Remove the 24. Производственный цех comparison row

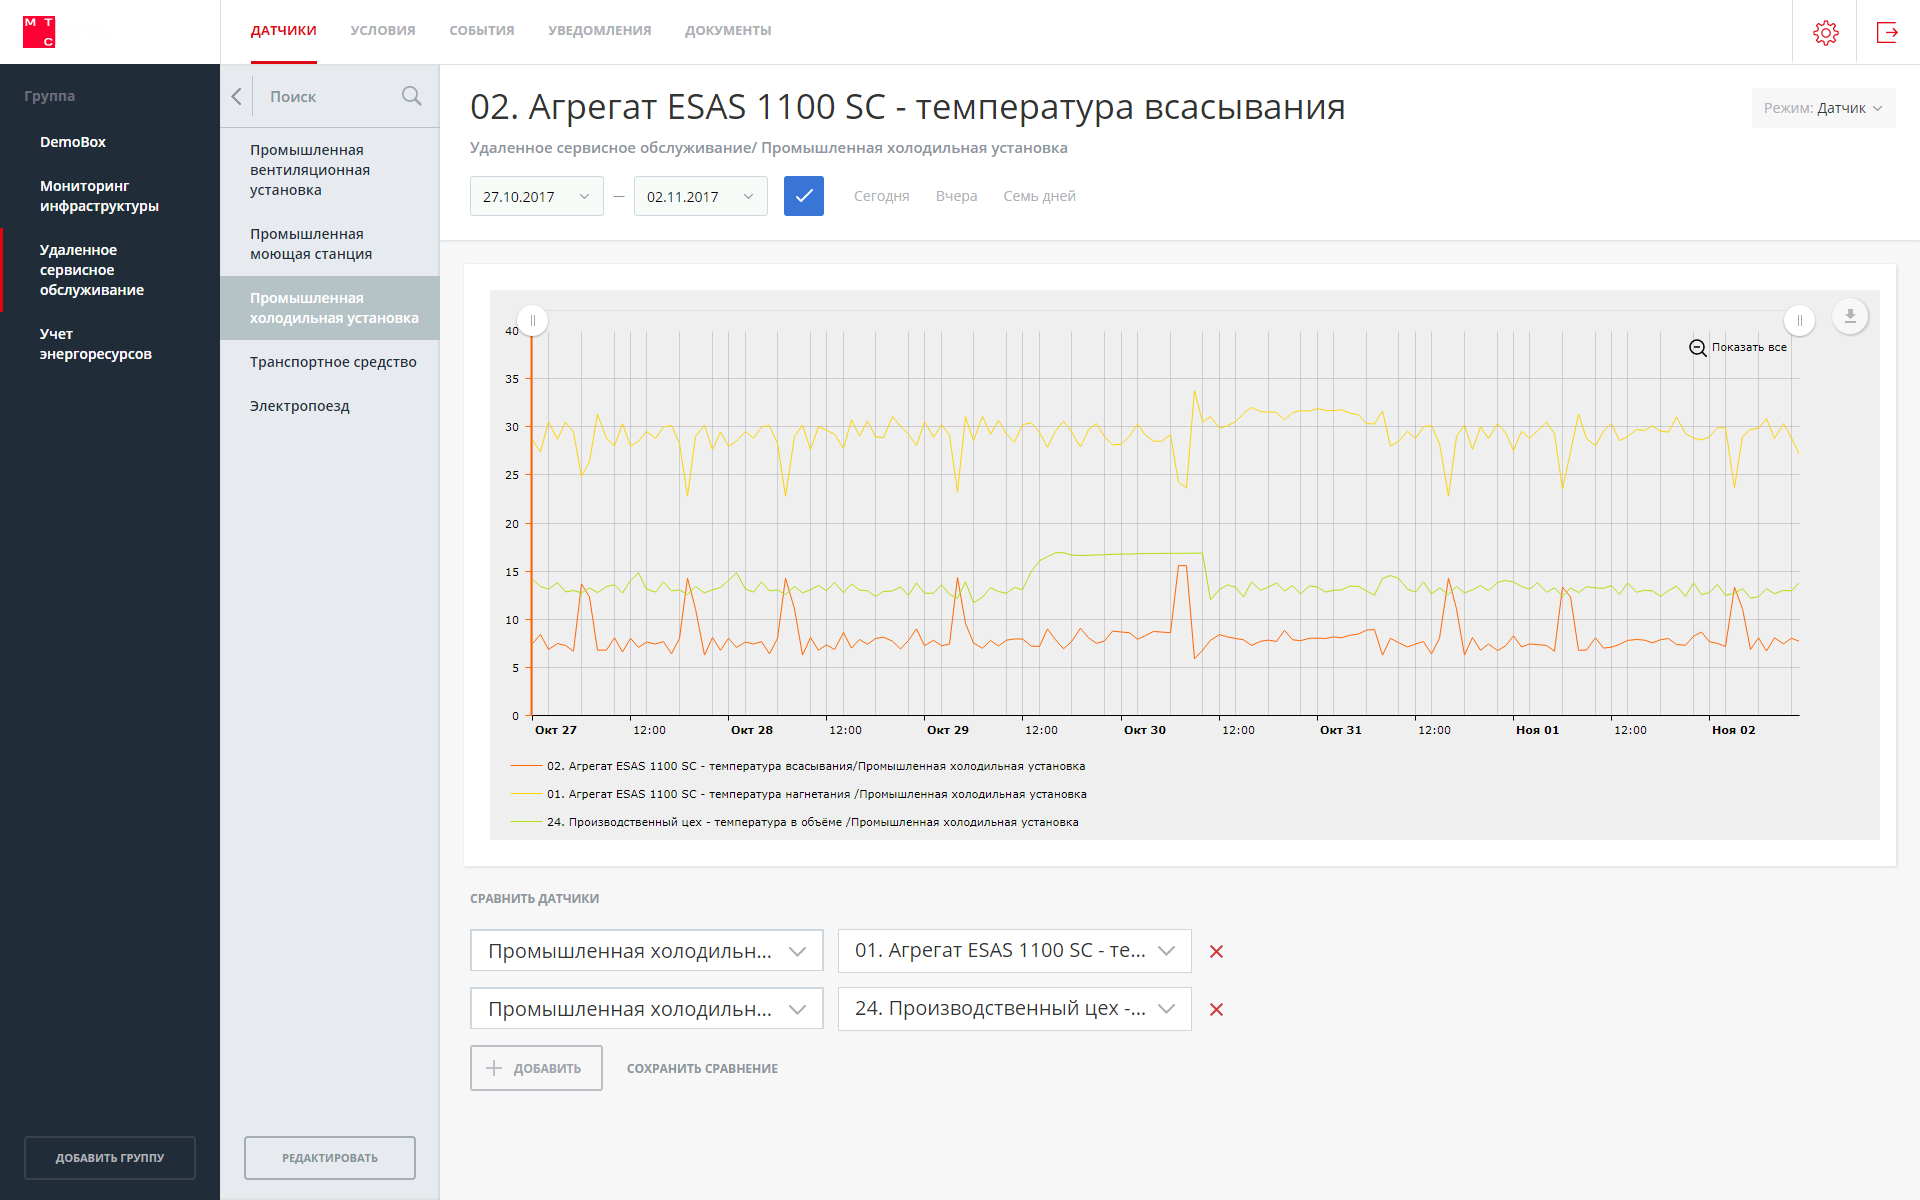click(1216, 1009)
